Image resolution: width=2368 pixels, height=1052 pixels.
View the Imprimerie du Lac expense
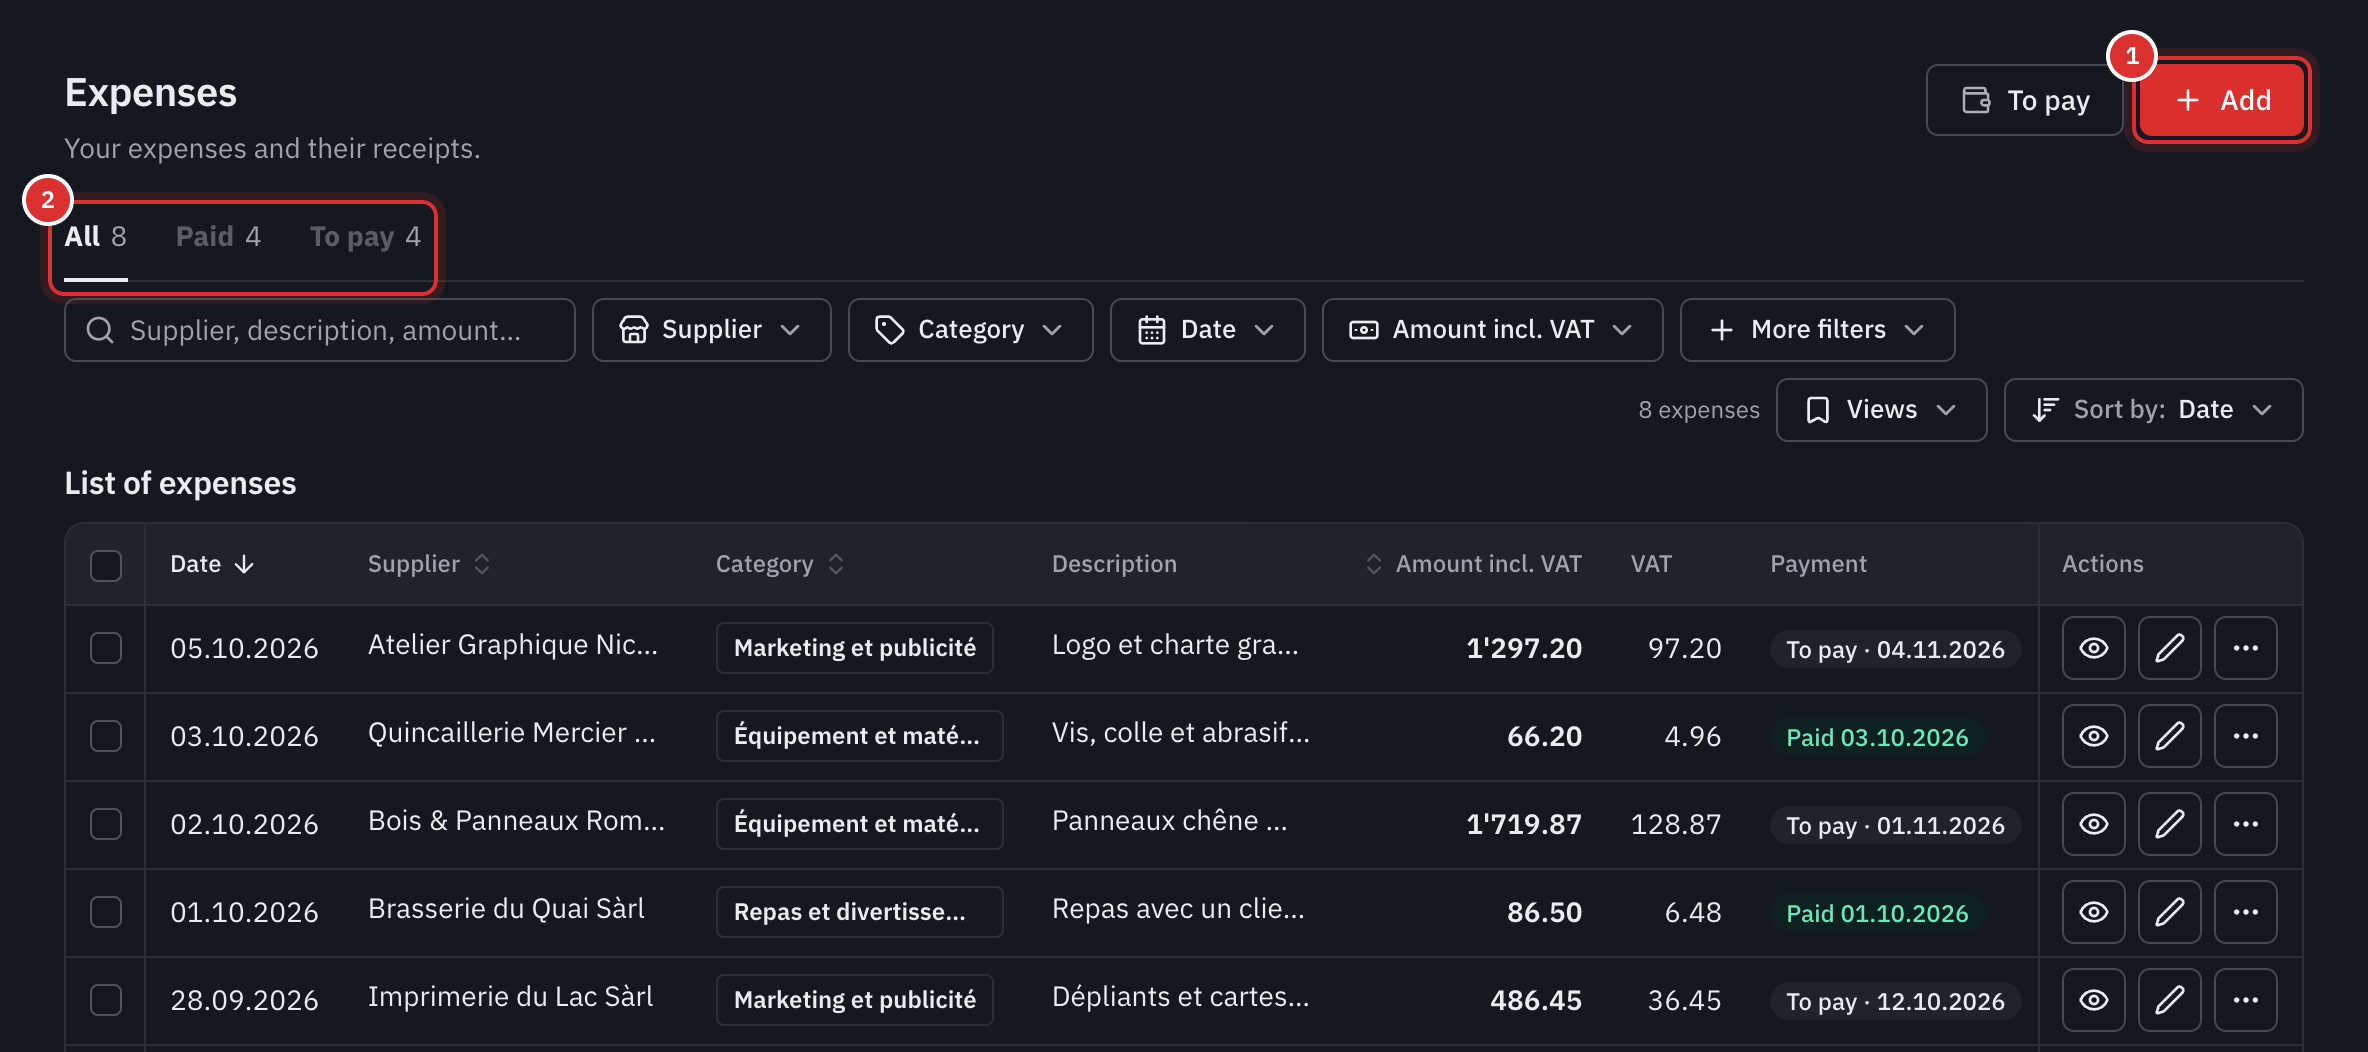tap(2093, 1000)
